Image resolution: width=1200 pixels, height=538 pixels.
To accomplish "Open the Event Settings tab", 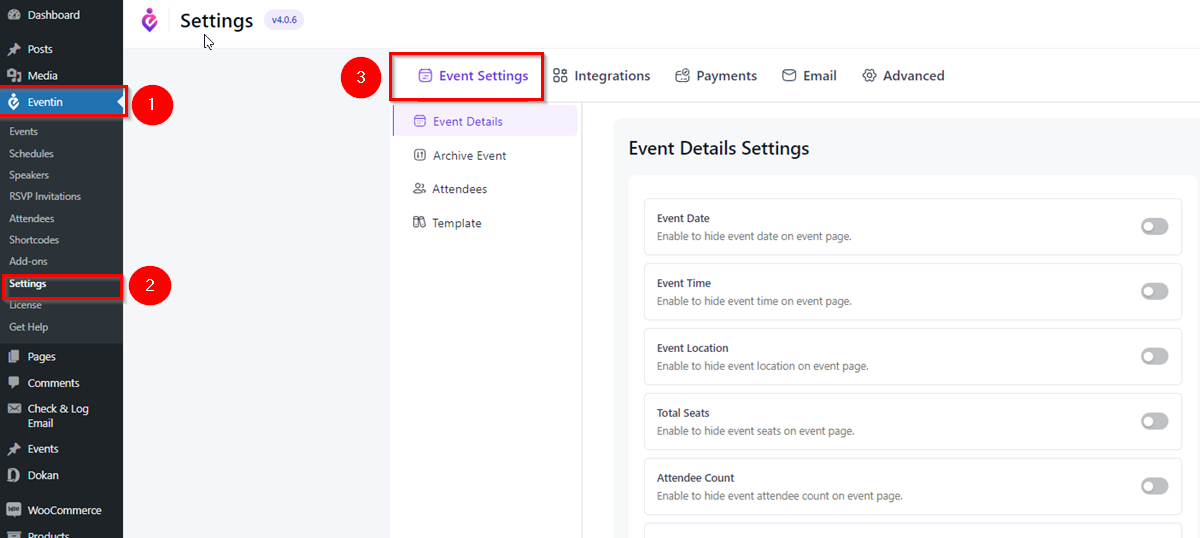I will pos(472,76).
